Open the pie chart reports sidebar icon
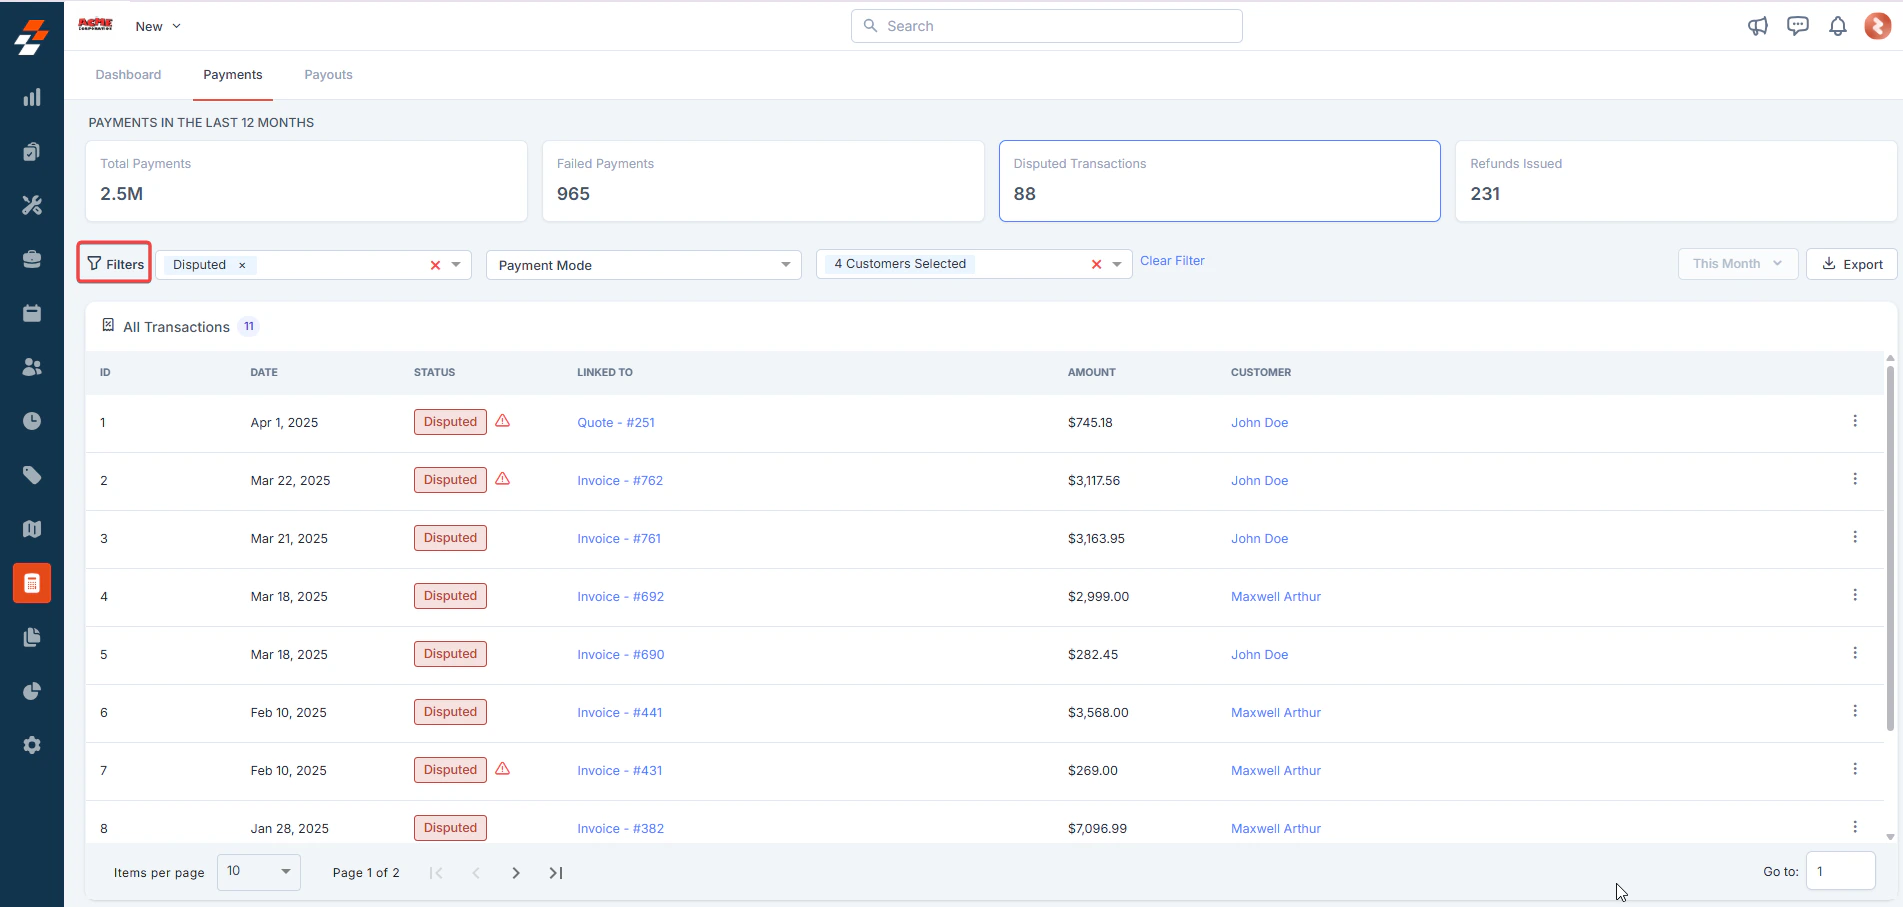The height and width of the screenshot is (907, 1903). 32,691
